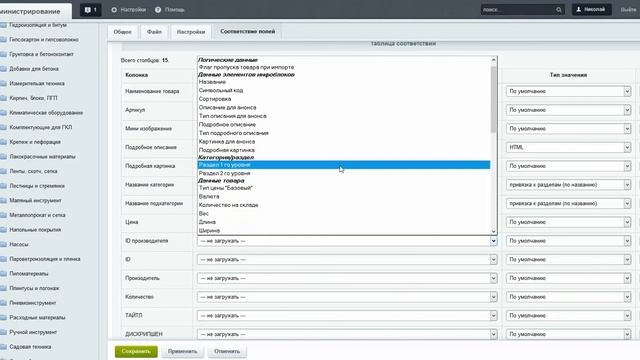Click folder icon of Измерительная техника
Image resolution: width=640 pixels, height=360 pixels.
click(x=3, y=84)
